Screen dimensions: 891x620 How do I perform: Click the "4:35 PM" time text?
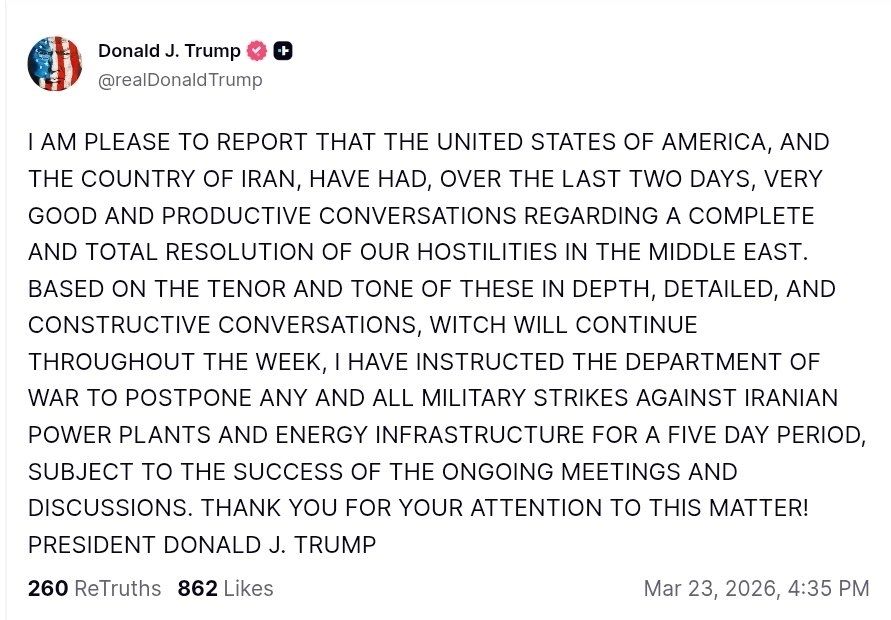pyautogui.click(x=828, y=588)
